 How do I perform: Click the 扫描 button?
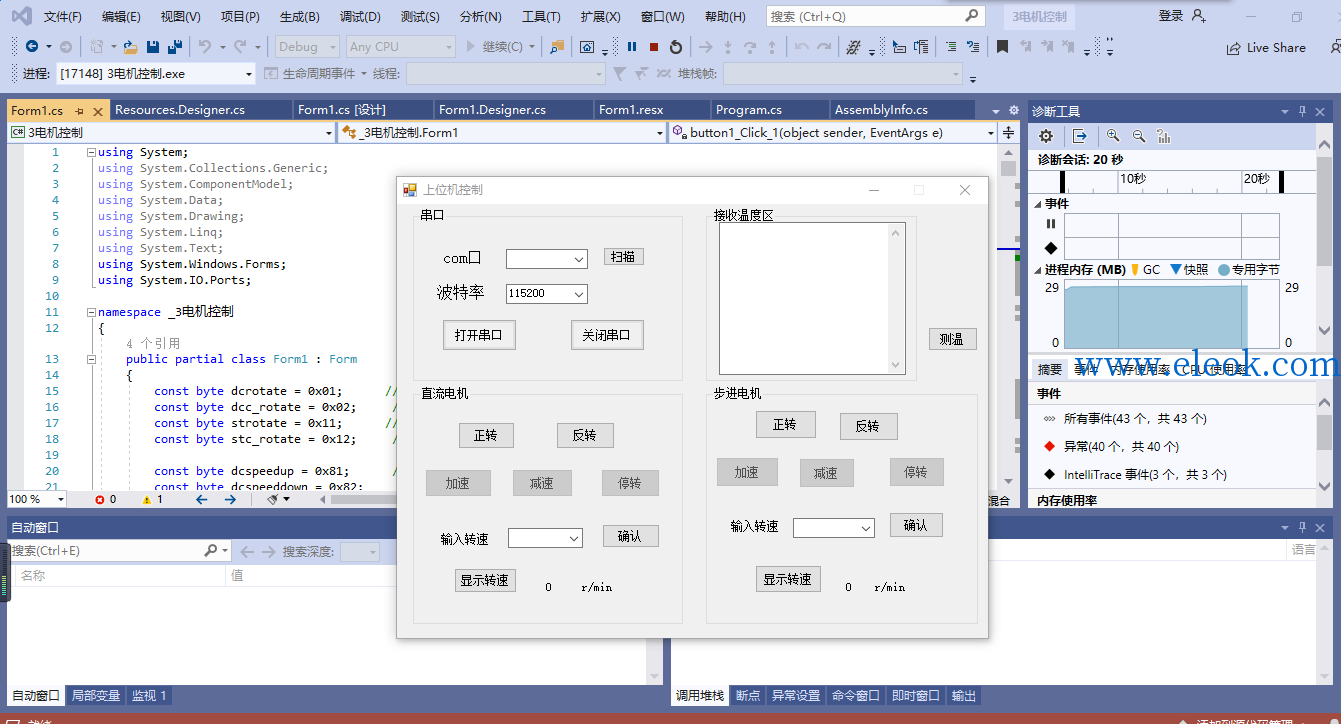[623, 257]
